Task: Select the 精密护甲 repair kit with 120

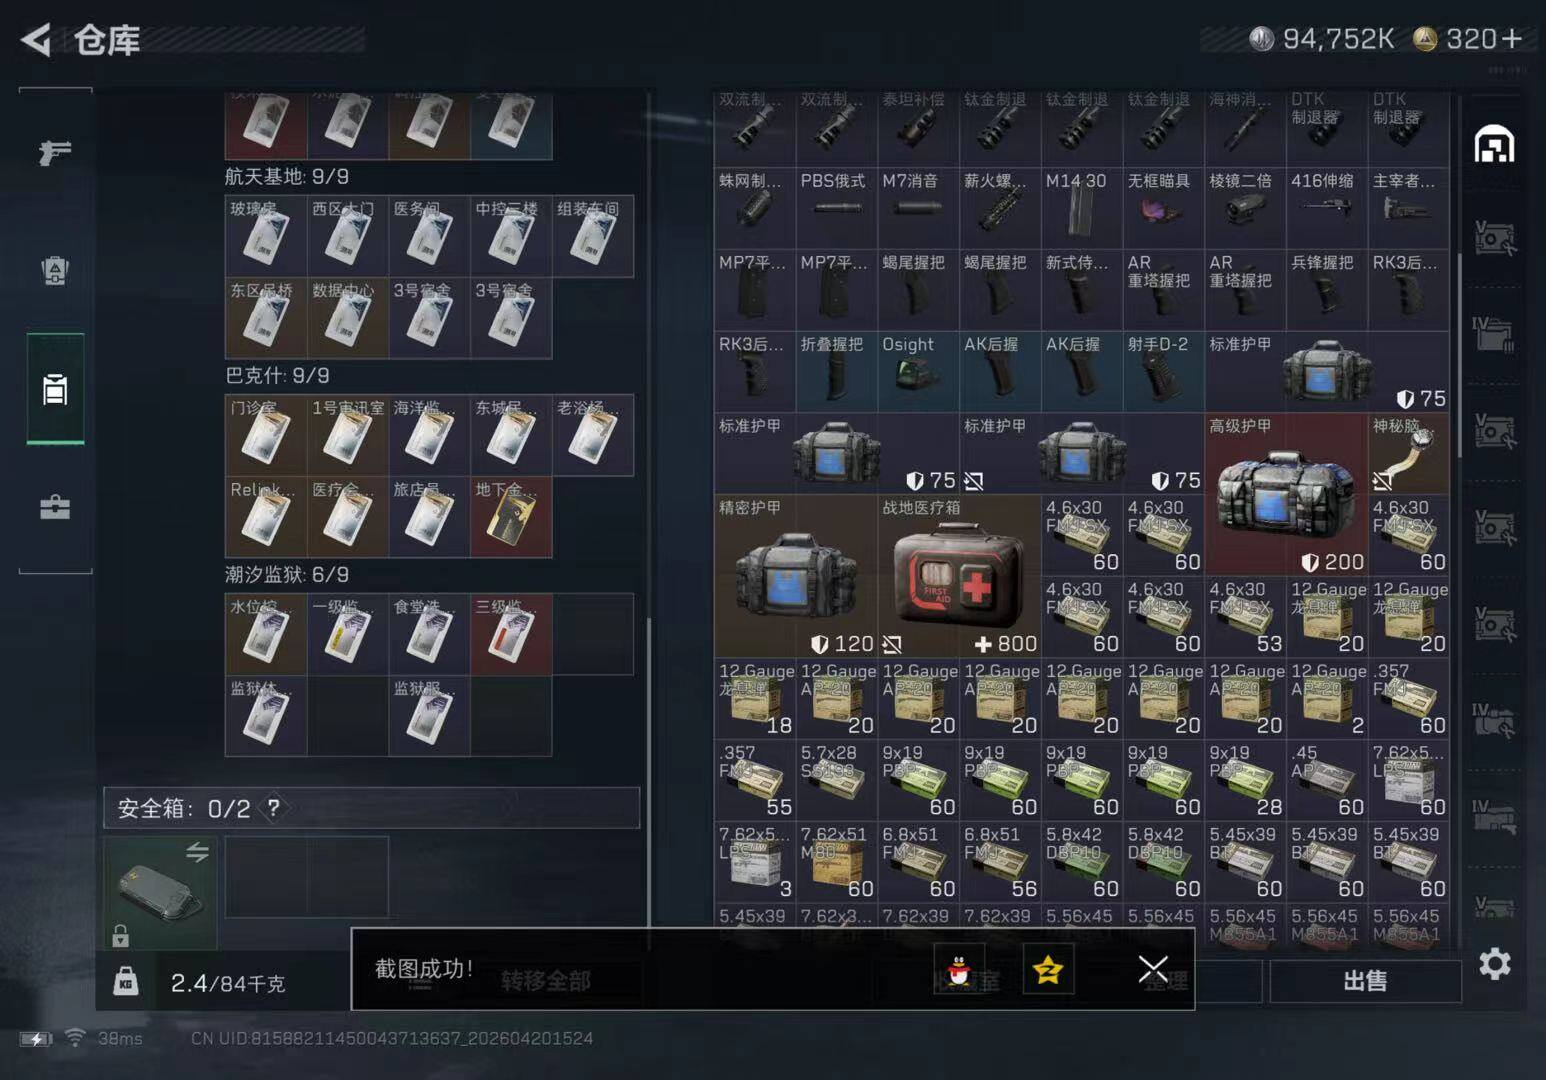Action: pyautogui.click(x=796, y=576)
